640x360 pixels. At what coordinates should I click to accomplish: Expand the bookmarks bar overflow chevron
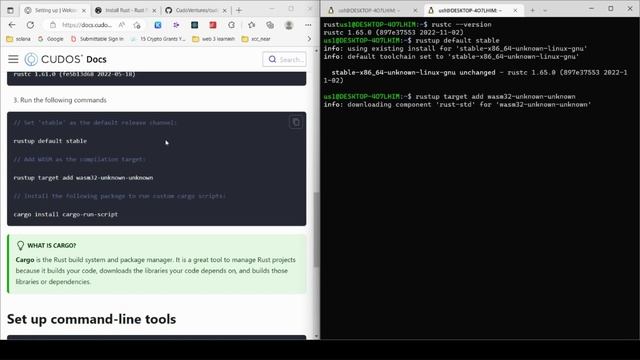309,39
